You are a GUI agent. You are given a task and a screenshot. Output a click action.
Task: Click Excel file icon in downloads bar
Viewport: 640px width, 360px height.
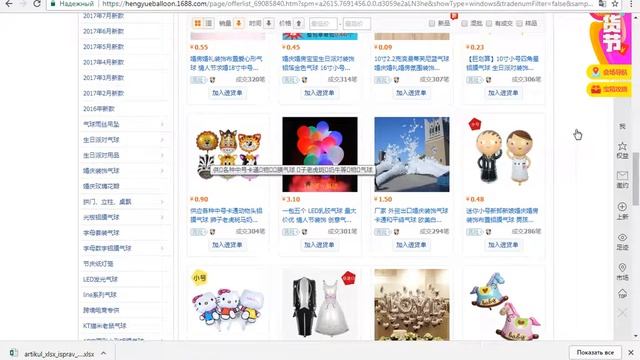(x=13, y=353)
